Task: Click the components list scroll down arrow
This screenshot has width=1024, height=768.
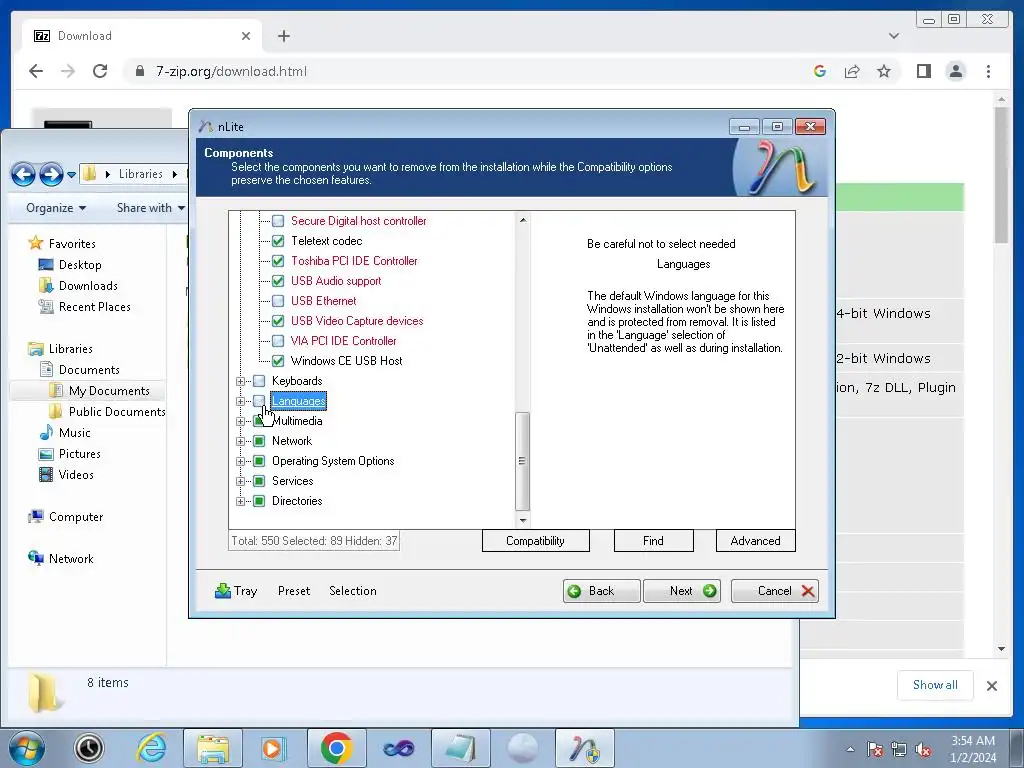Action: [x=522, y=520]
